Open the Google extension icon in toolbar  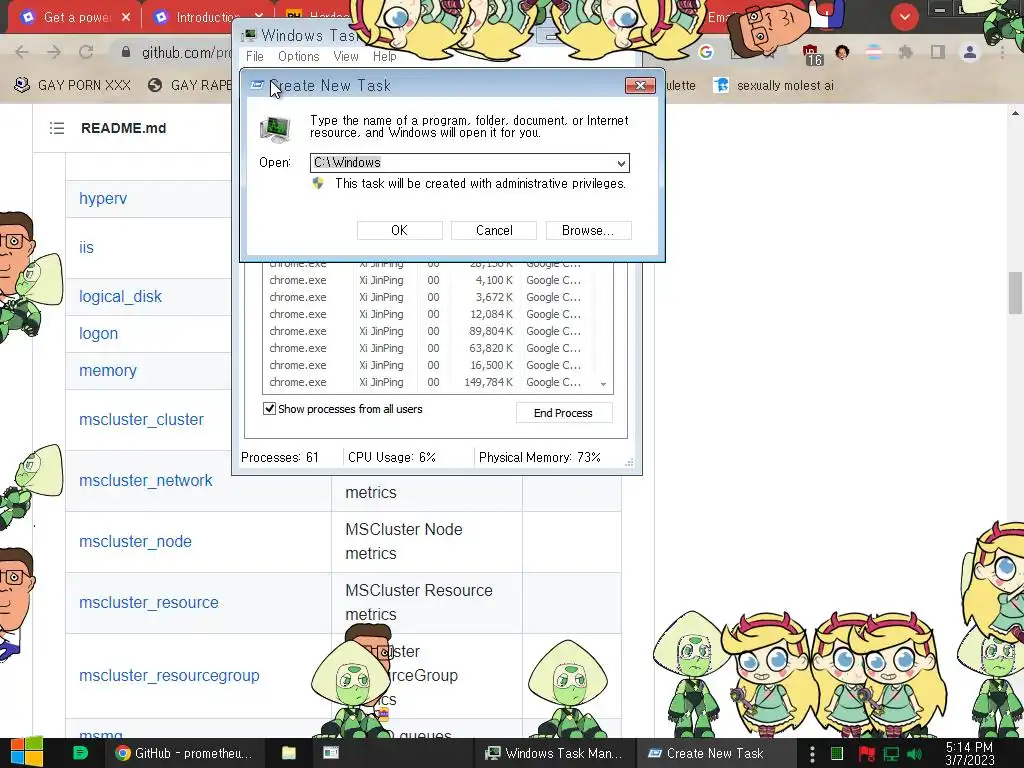[x=705, y=52]
